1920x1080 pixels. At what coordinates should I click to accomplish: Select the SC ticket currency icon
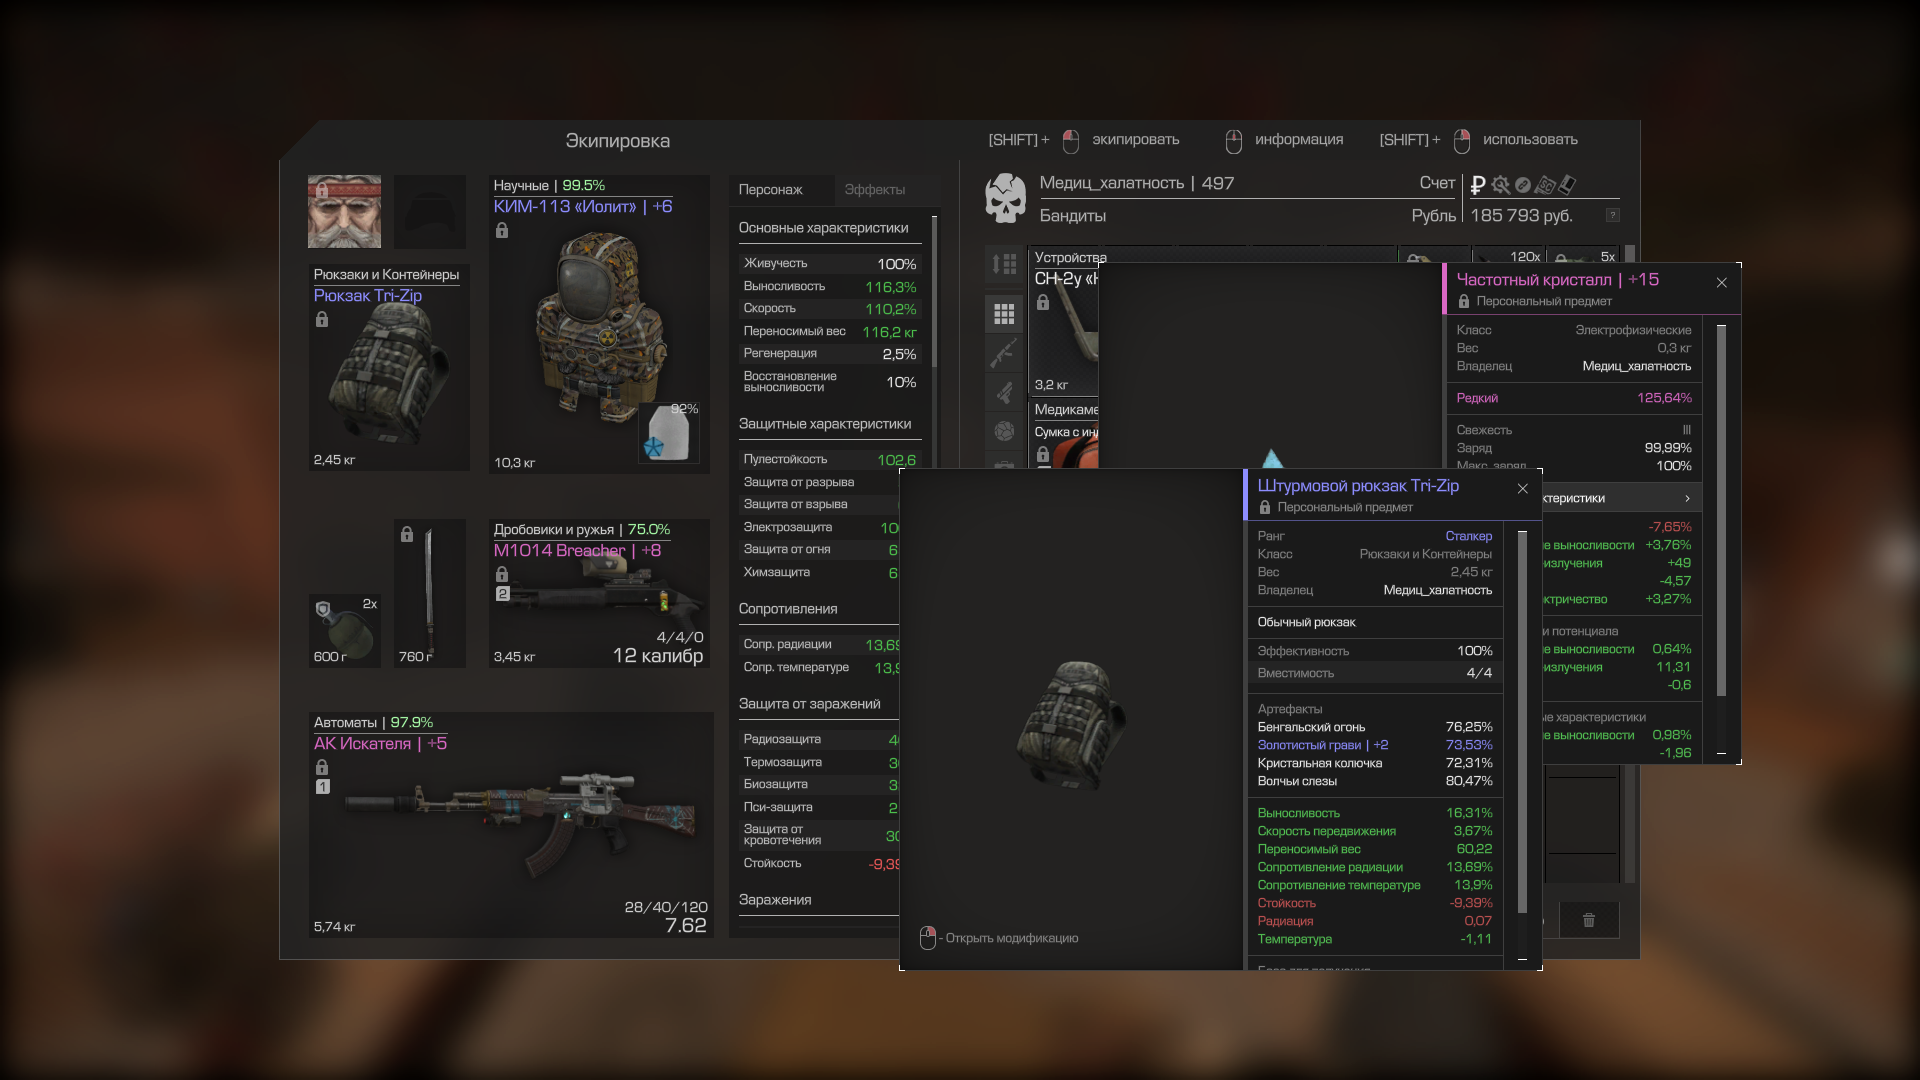tap(1545, 185)
